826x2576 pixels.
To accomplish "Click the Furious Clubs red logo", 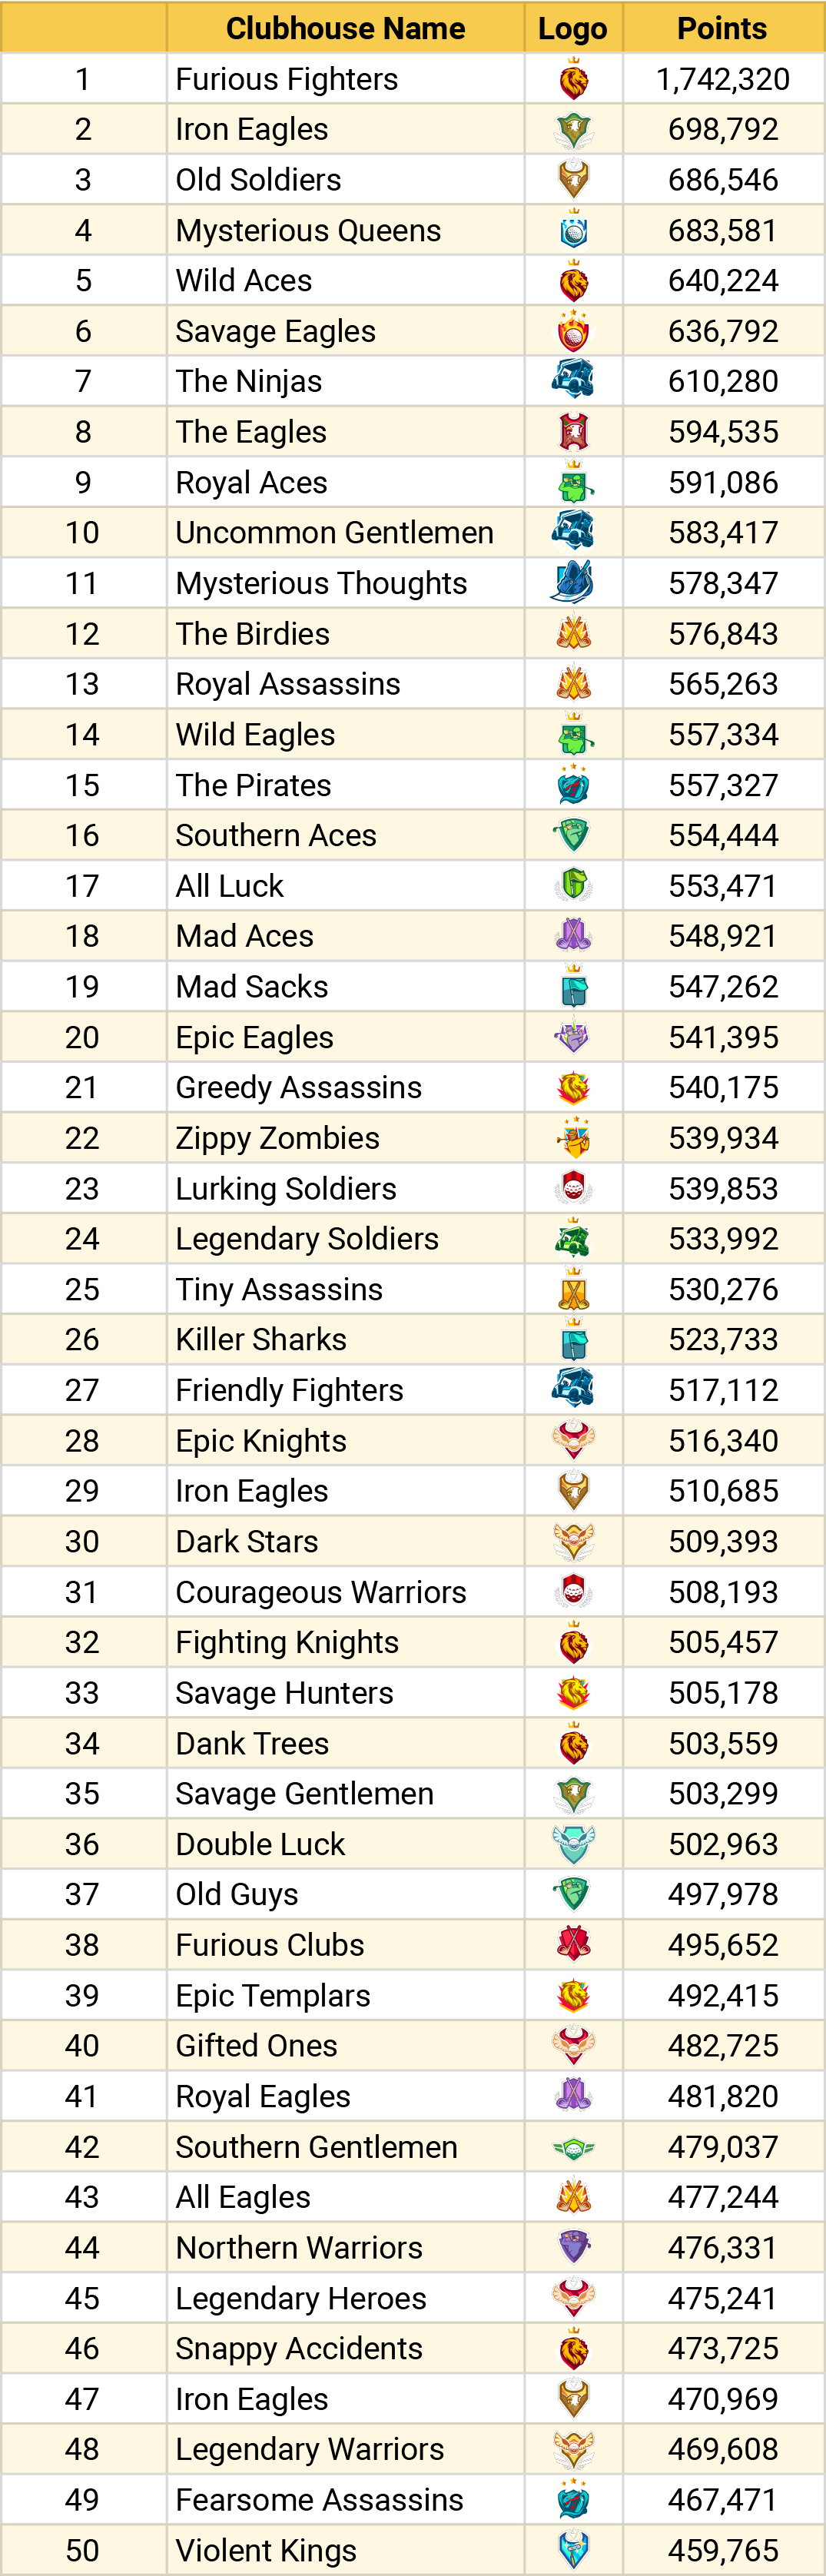I will [573, 1943].
